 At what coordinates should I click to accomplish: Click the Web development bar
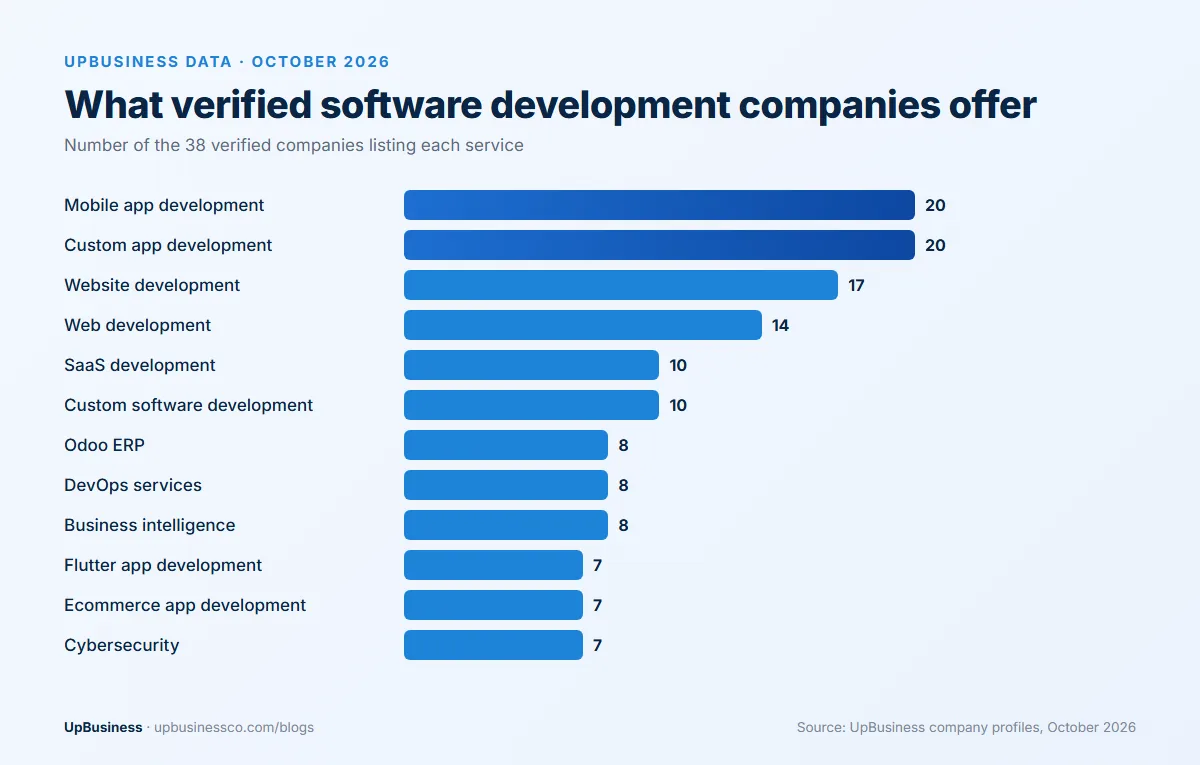click(583, 325)
